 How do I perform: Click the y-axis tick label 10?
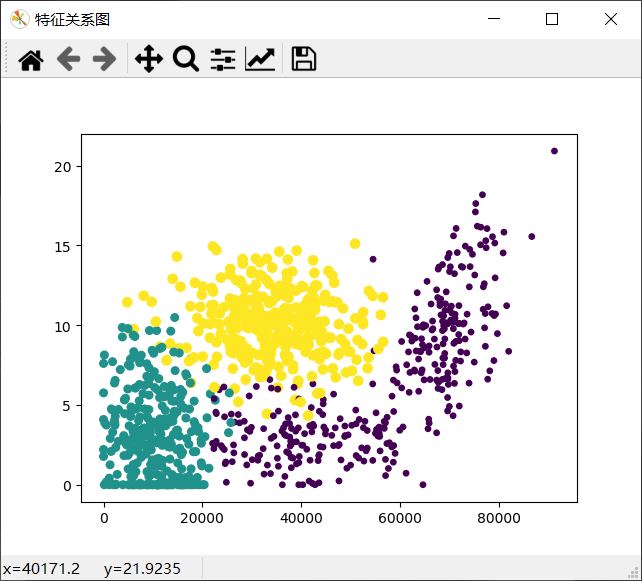click(x=63, y=327)
